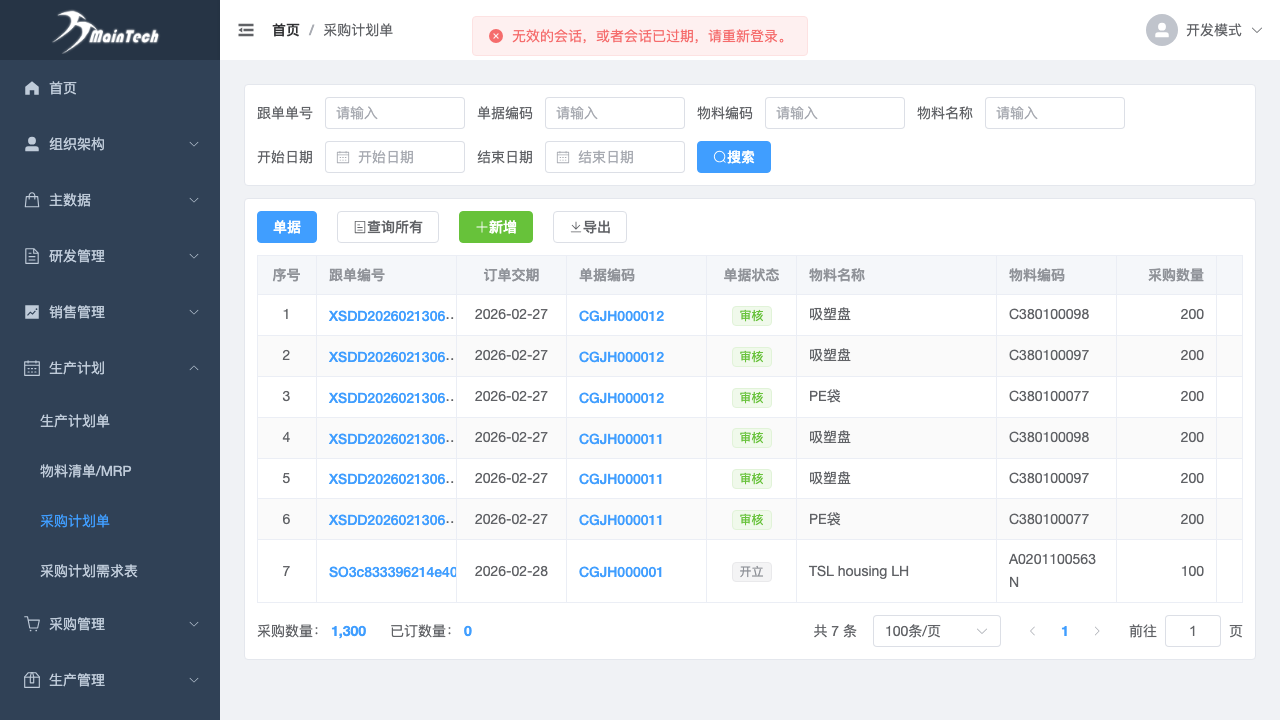Open document link CGJH000001

click(x=621, y=572)
